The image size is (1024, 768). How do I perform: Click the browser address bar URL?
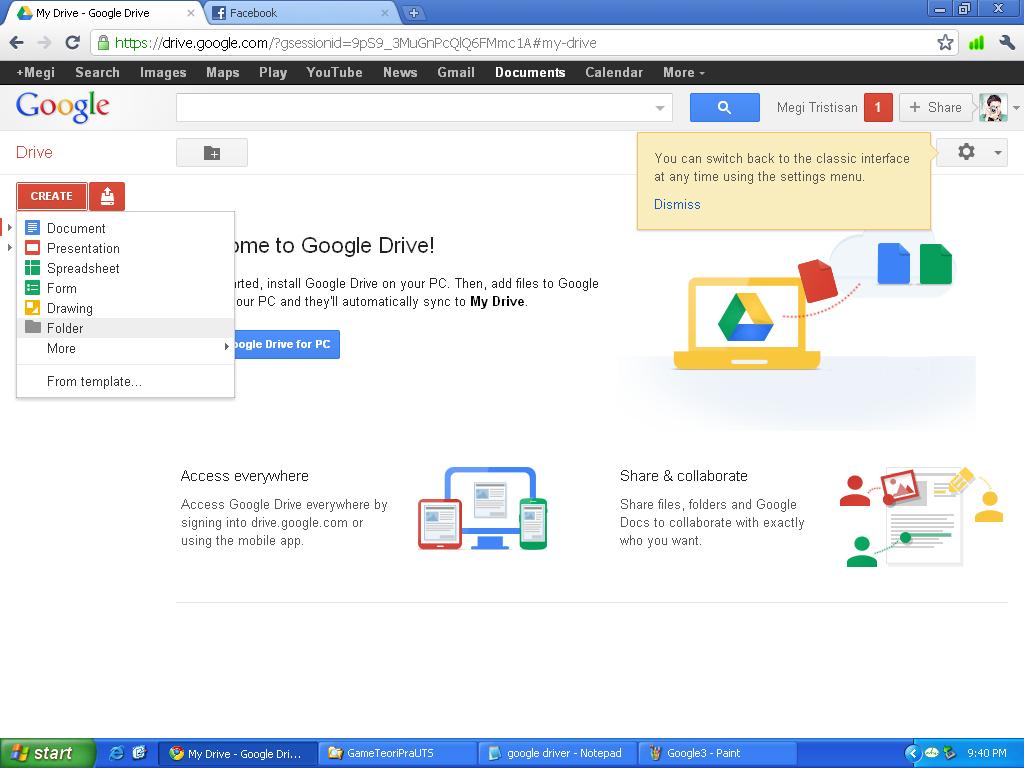point(355,43)
